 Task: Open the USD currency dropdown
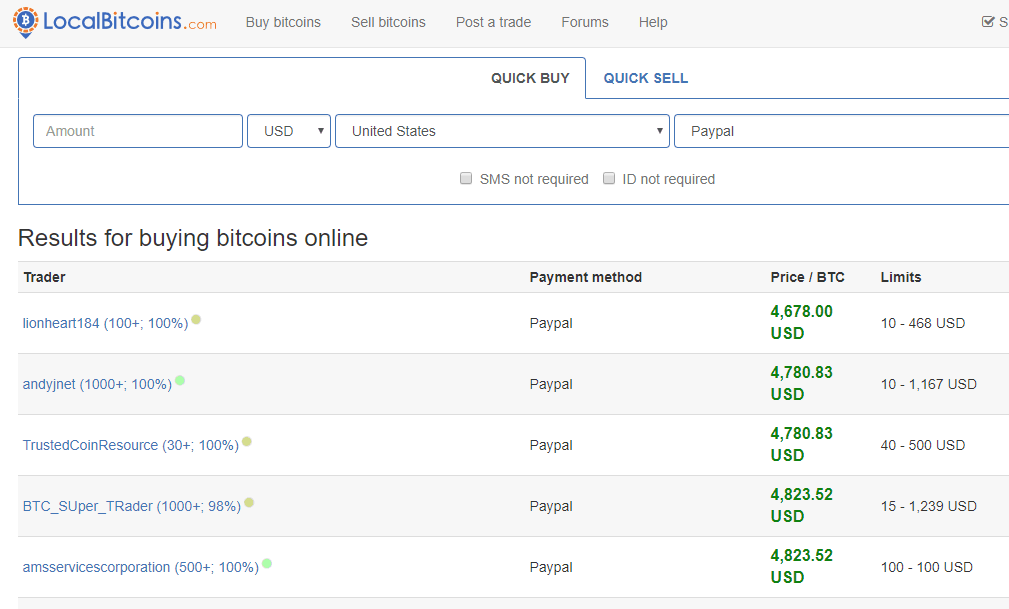coord(289,131)
